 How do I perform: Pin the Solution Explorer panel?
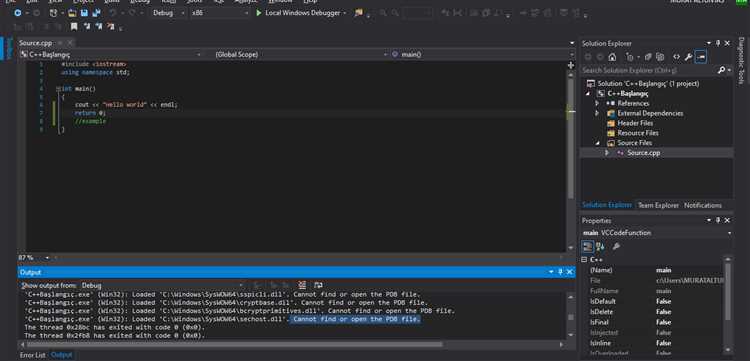click(x=718, y=44)
